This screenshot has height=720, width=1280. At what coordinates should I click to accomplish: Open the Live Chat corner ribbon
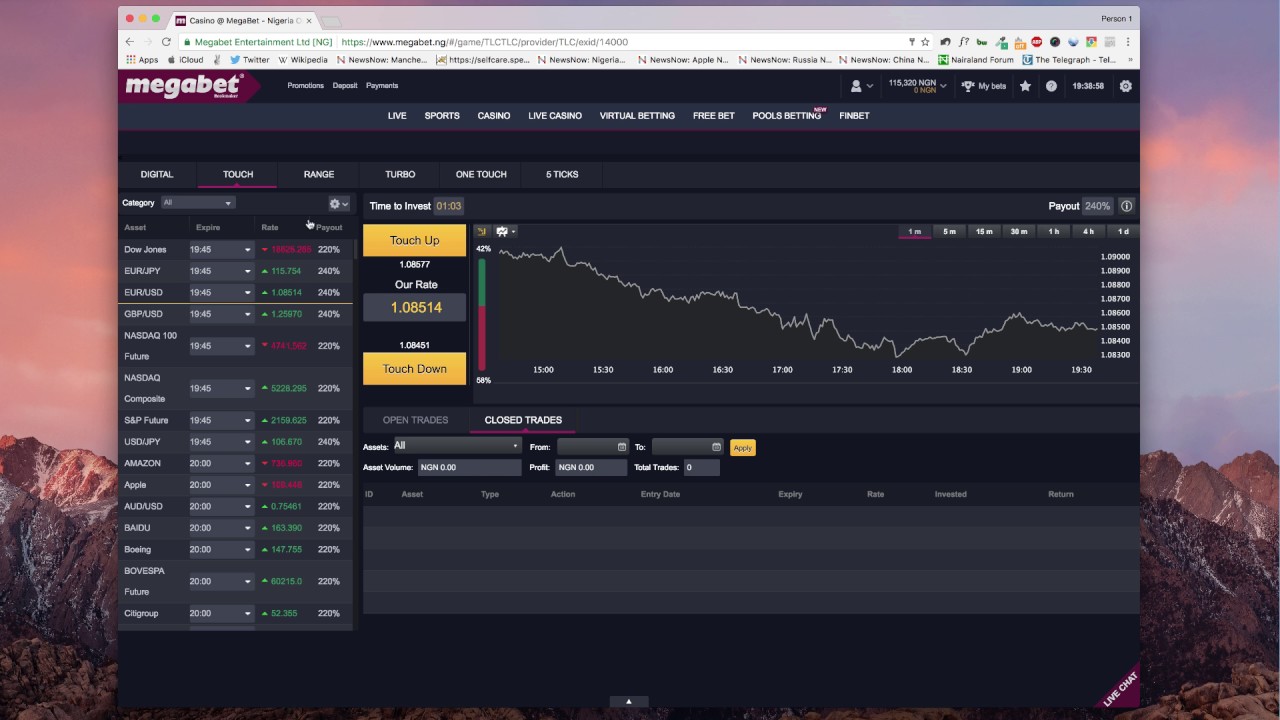click(1119, 687)
